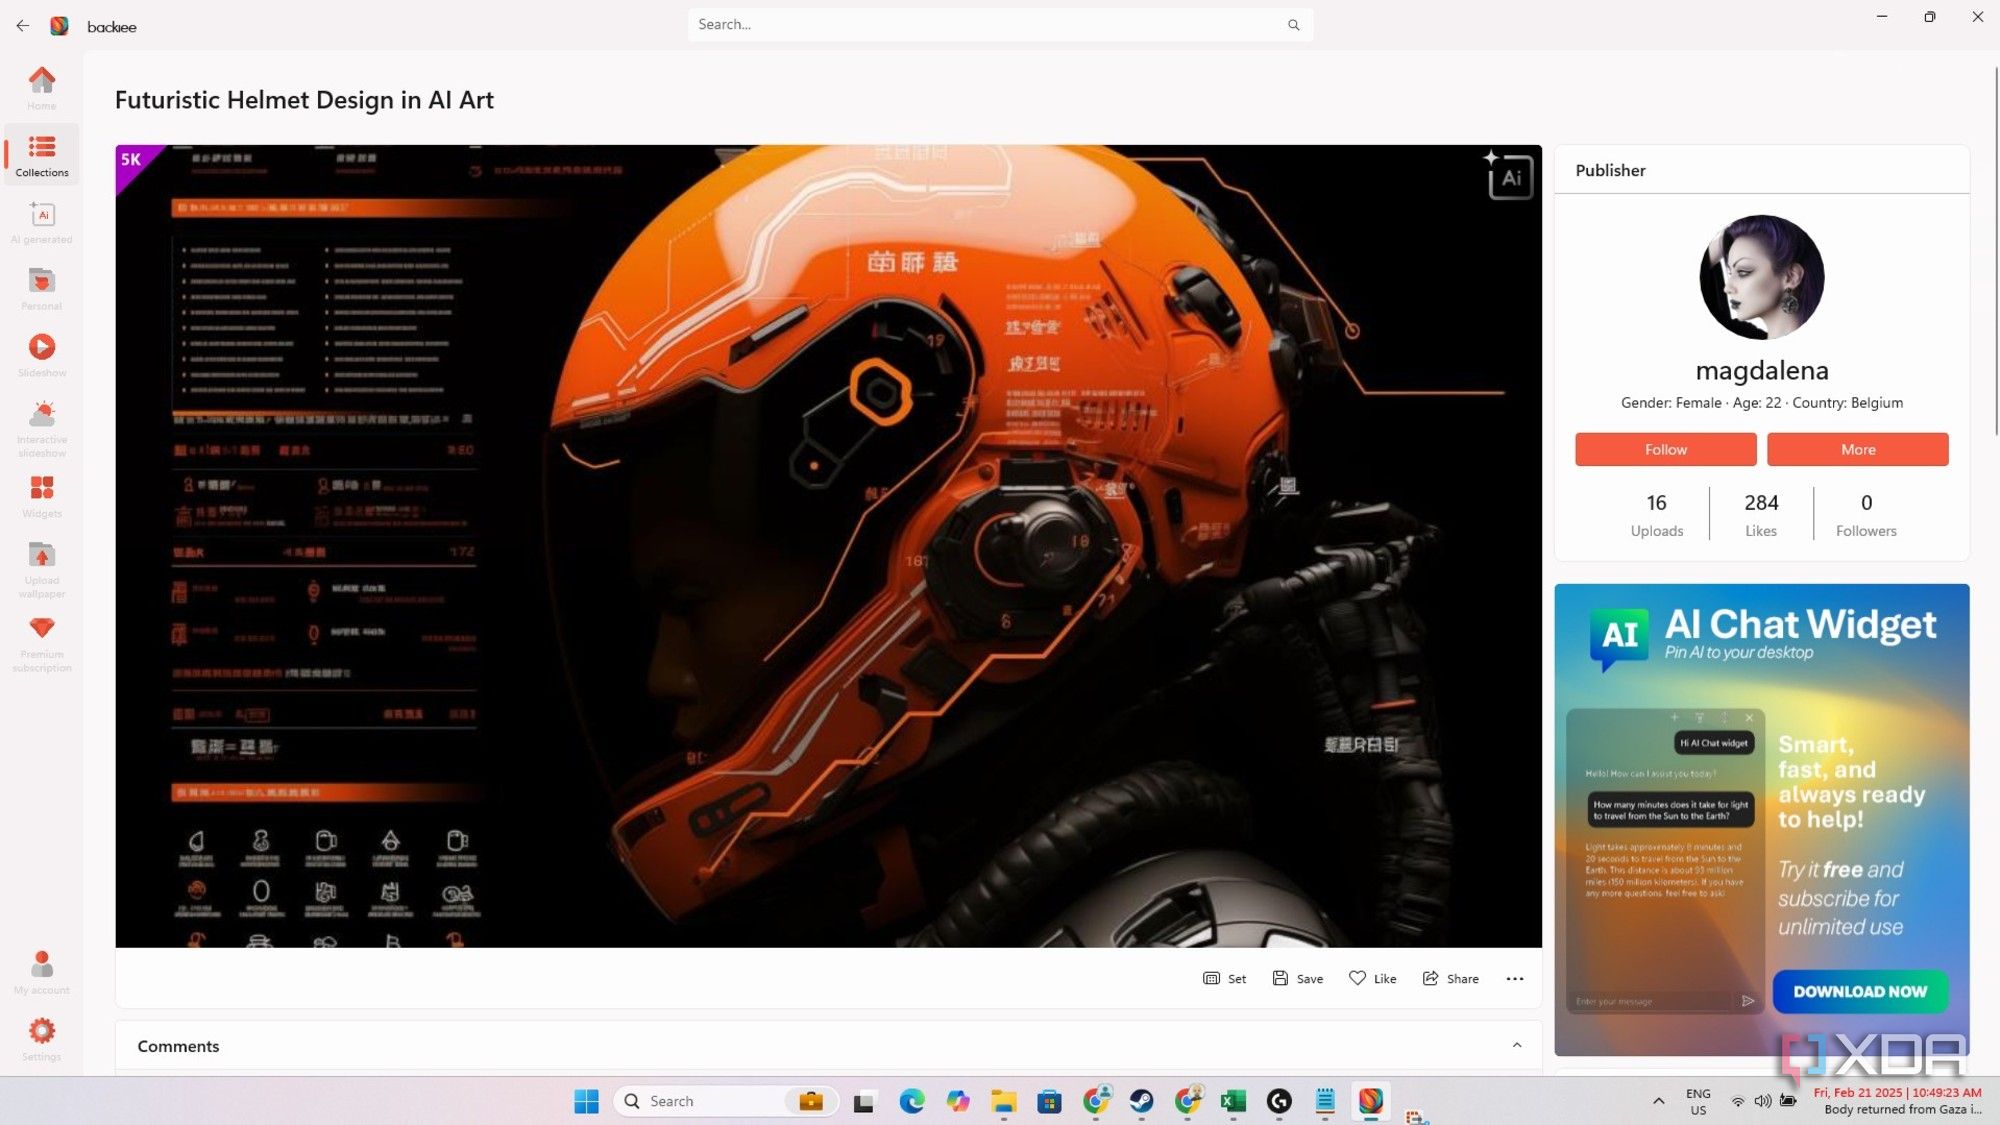Screen dimensions: 2000x1125
Task: Follow publisher magdalena
Action: click(1665, 449)
